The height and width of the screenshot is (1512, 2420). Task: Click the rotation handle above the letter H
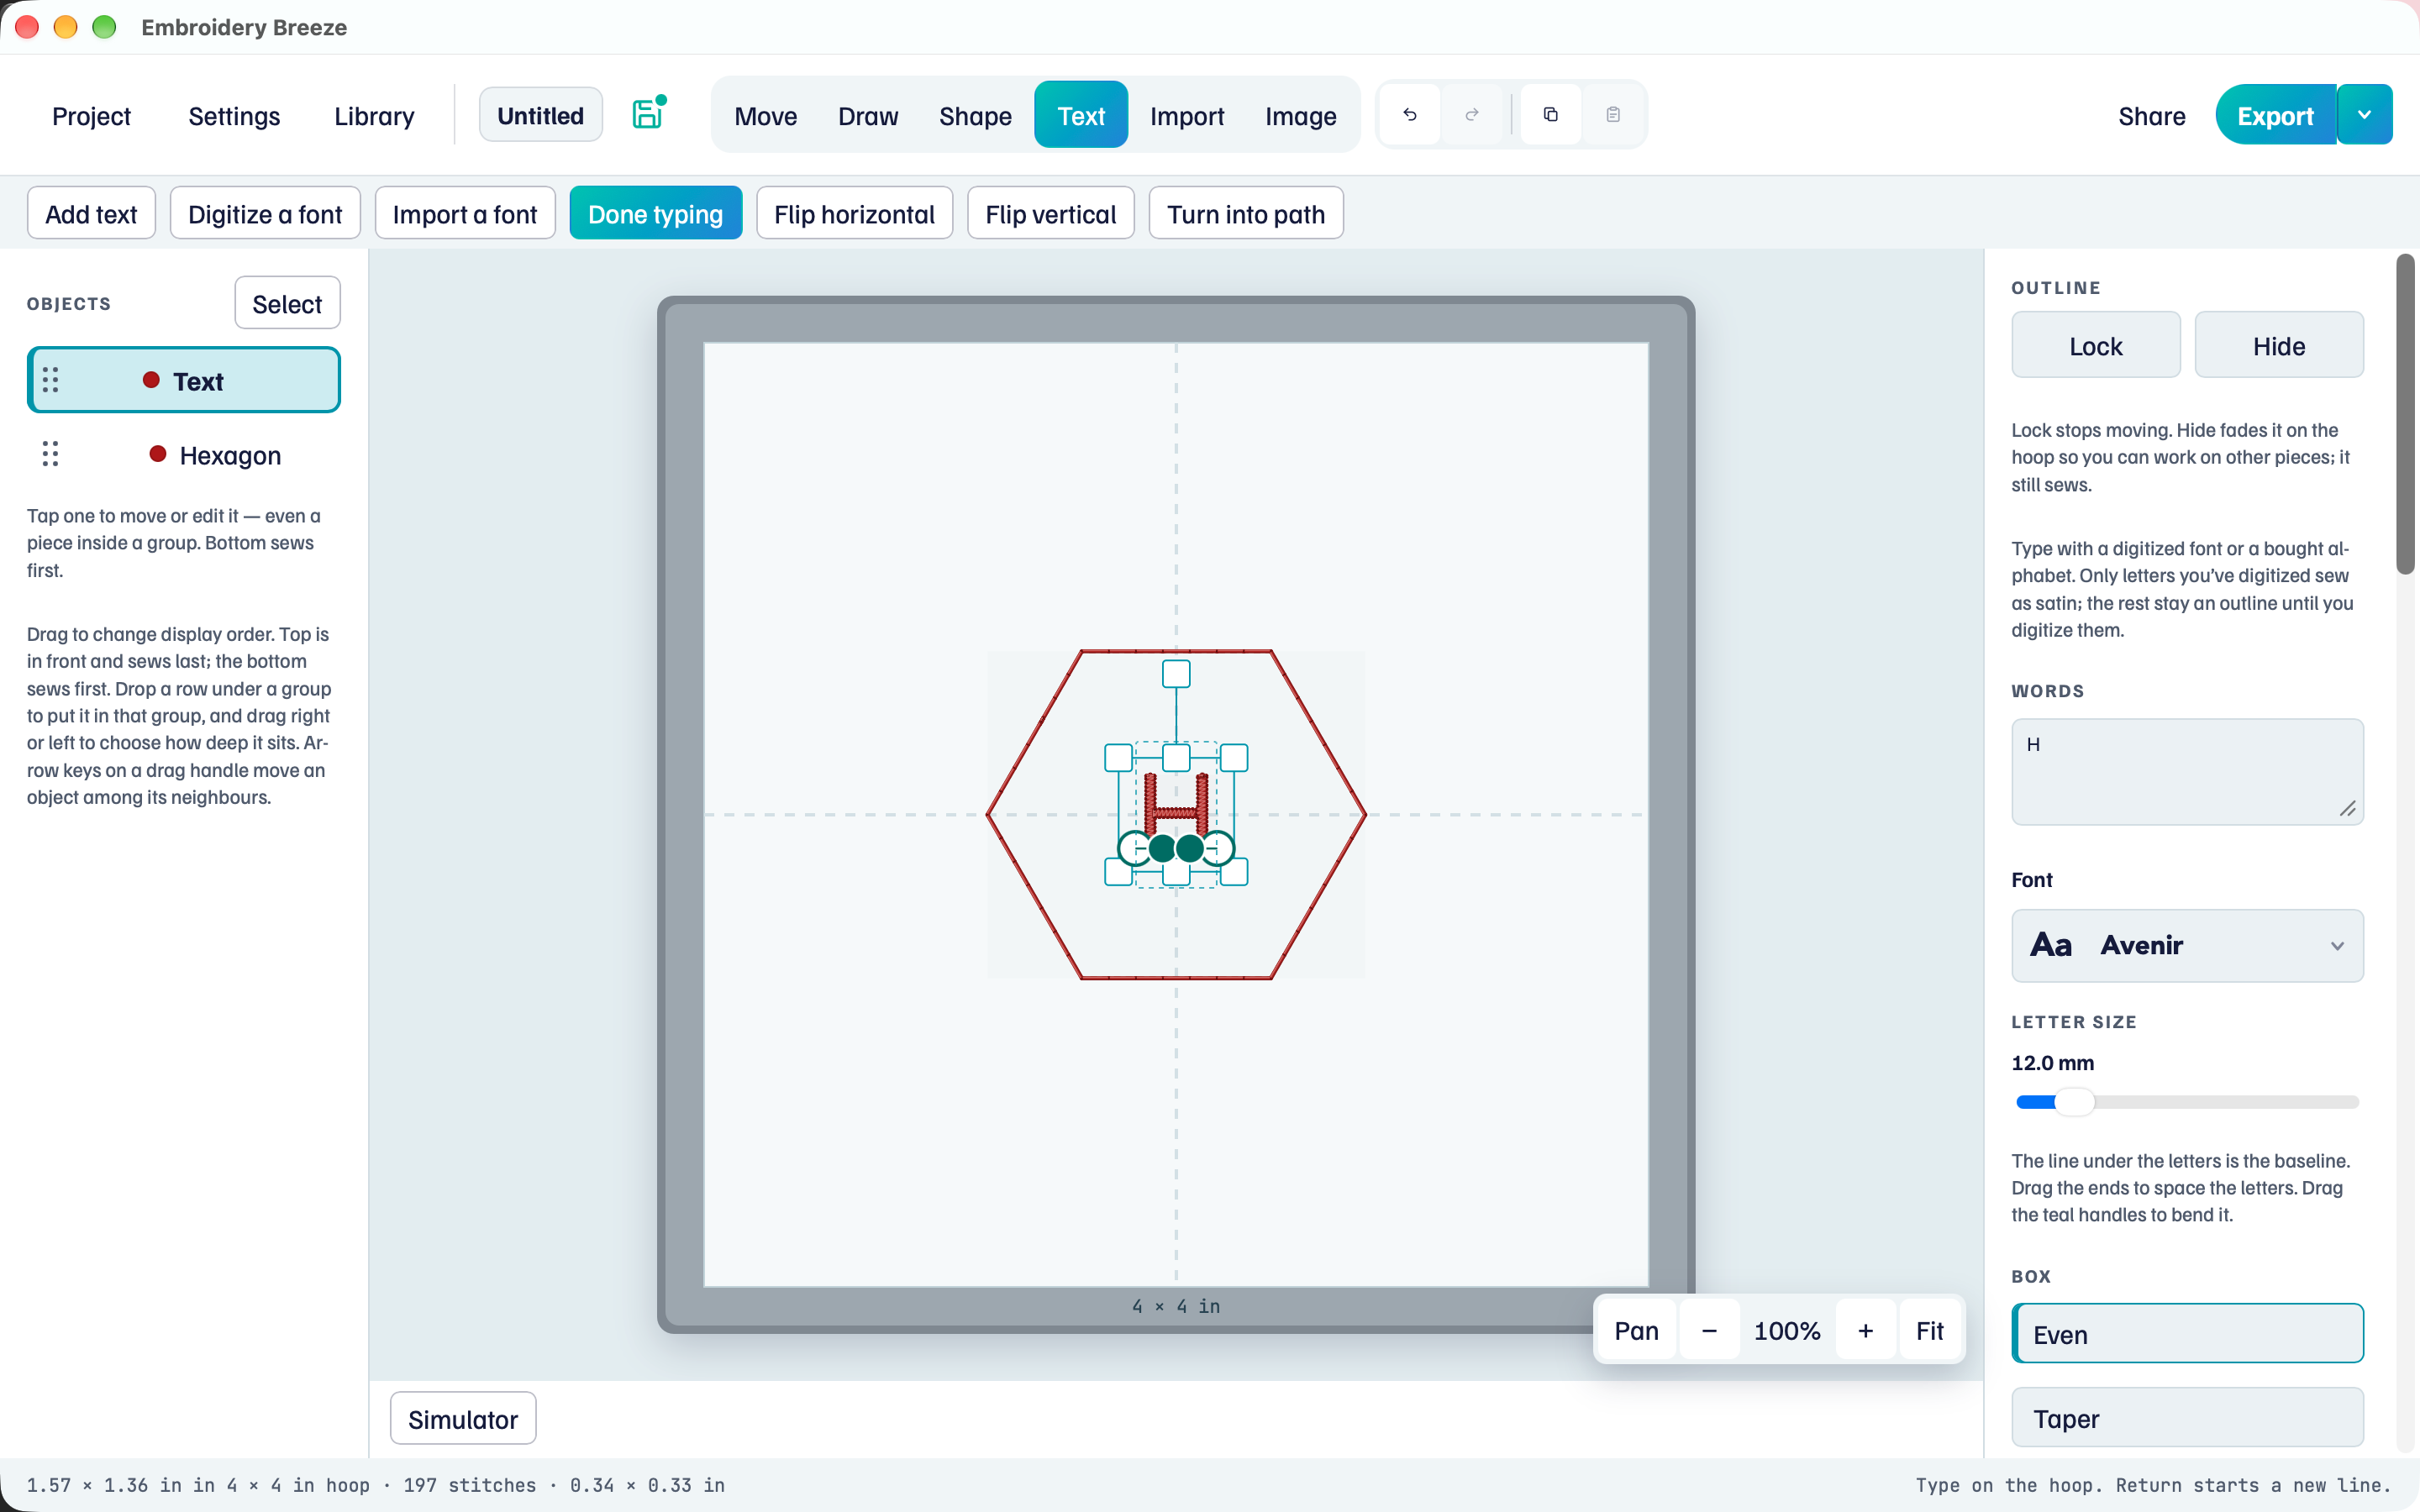click(x=1176, y=673)
